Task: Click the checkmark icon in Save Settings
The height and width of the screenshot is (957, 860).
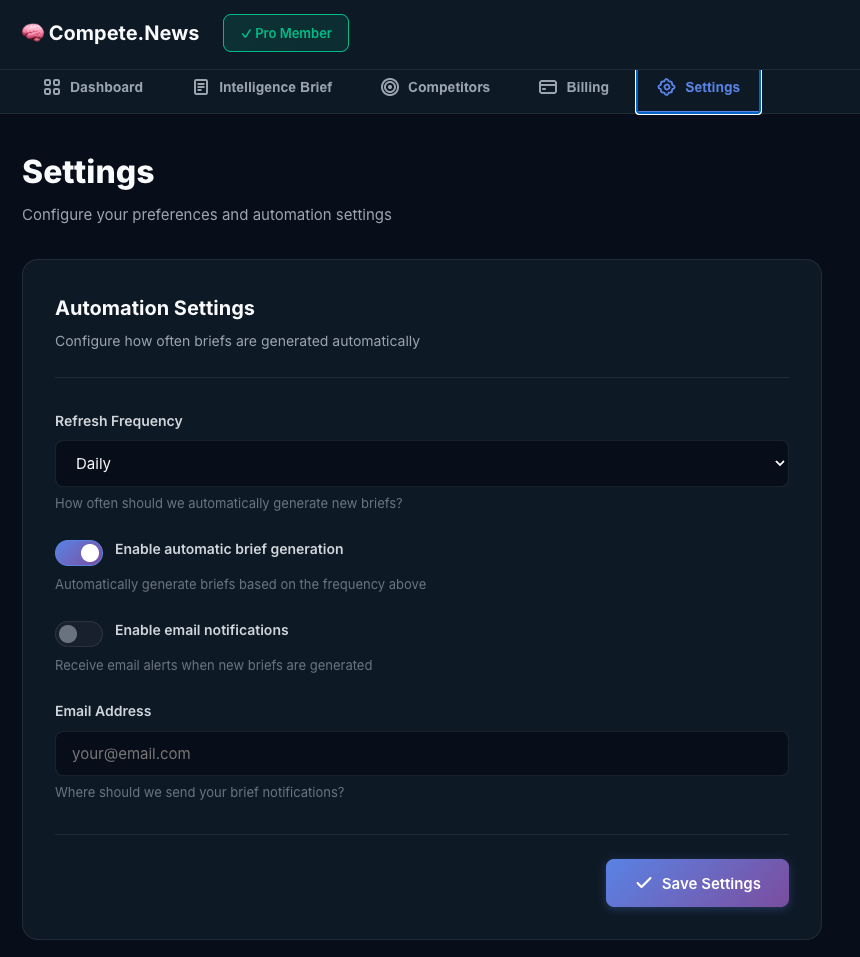Action: (644, 883)
